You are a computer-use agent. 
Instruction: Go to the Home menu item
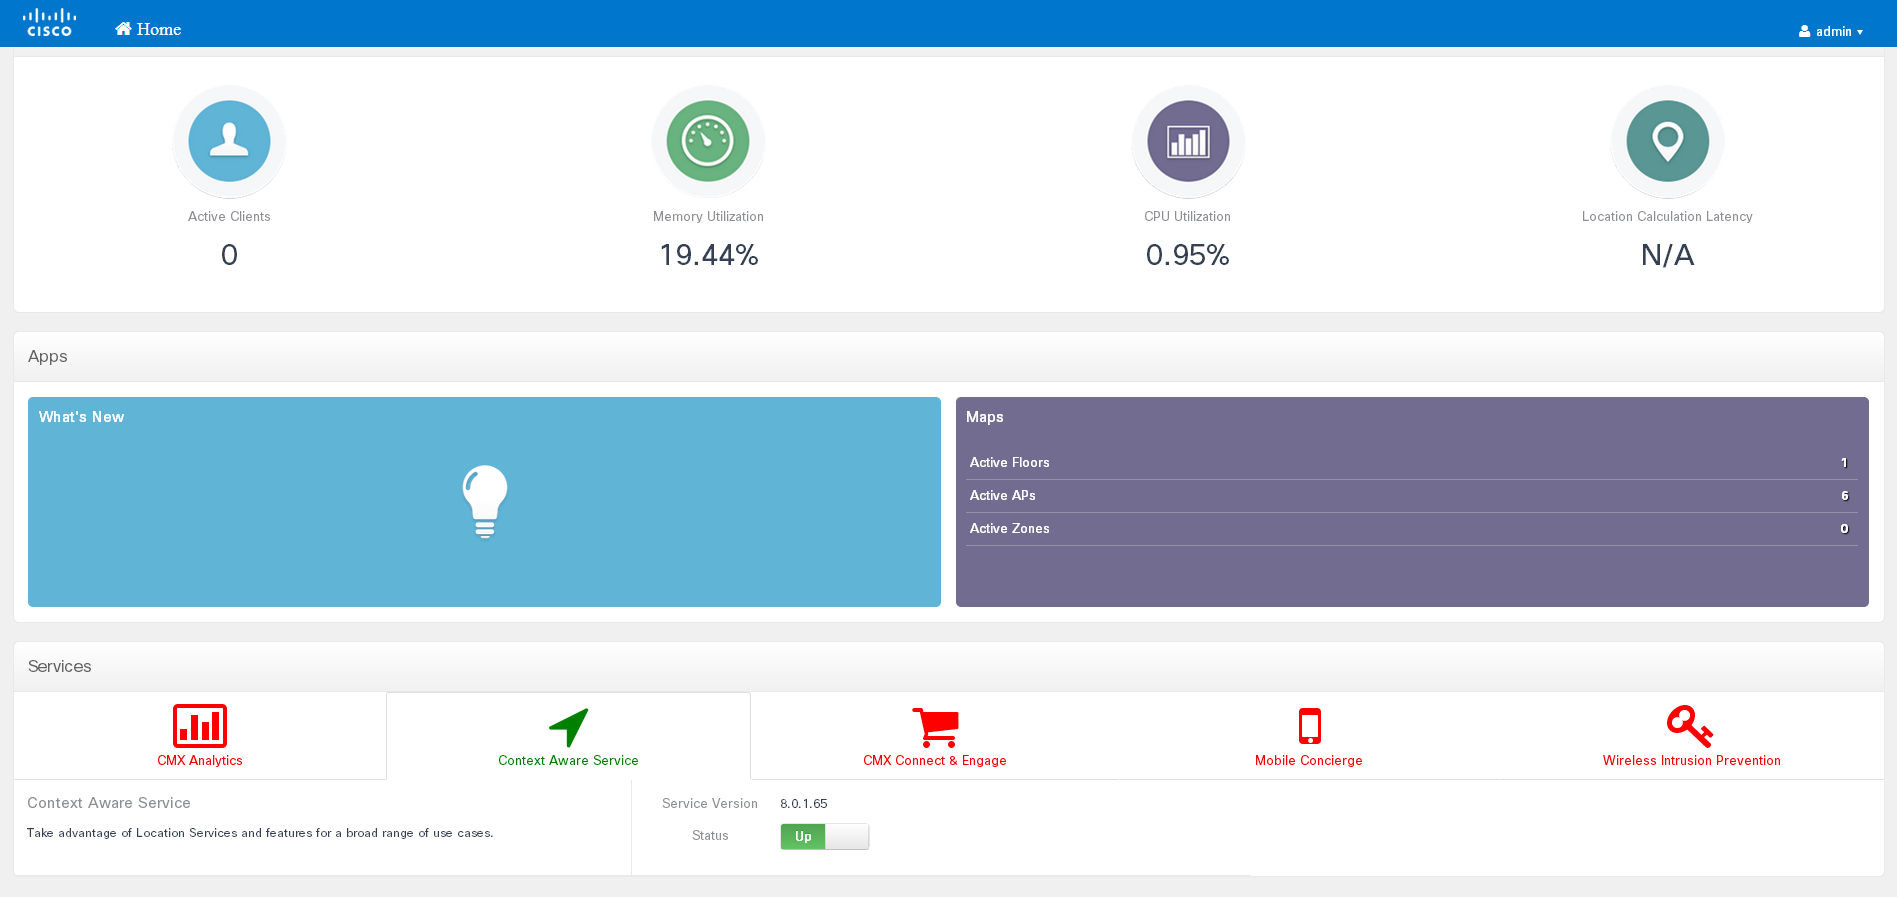pos(148,29)
